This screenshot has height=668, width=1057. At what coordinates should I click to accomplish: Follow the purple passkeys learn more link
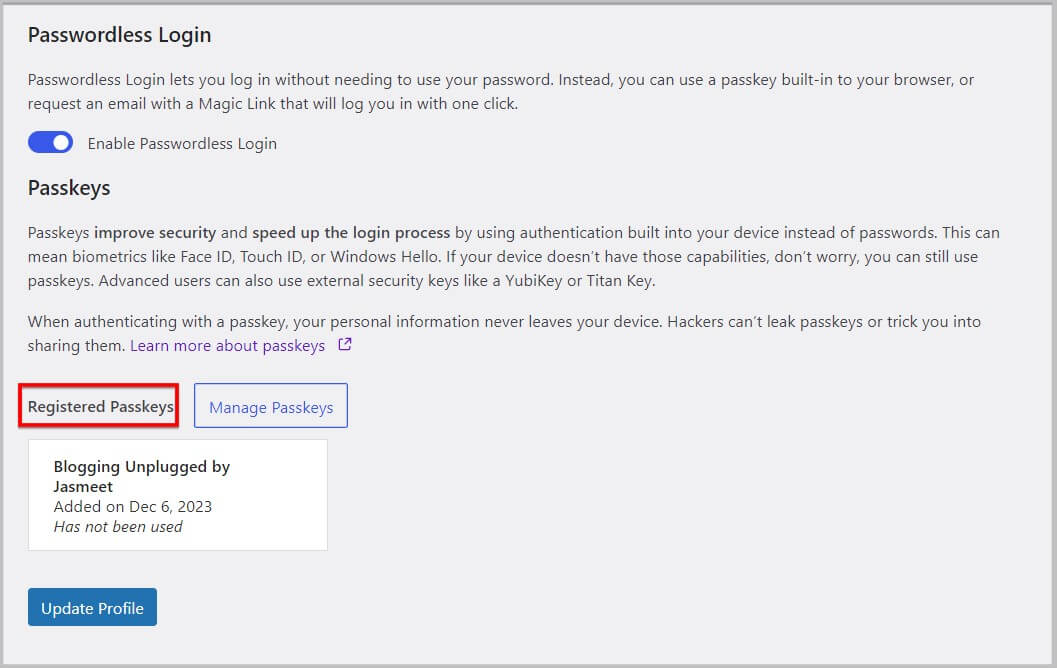(x=226, y=344)
